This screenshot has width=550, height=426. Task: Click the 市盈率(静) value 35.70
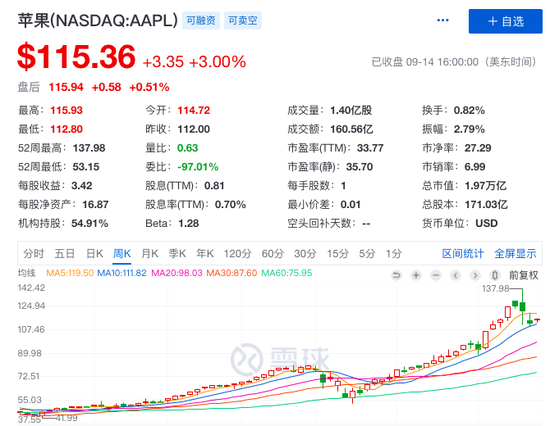pos(359,167)
